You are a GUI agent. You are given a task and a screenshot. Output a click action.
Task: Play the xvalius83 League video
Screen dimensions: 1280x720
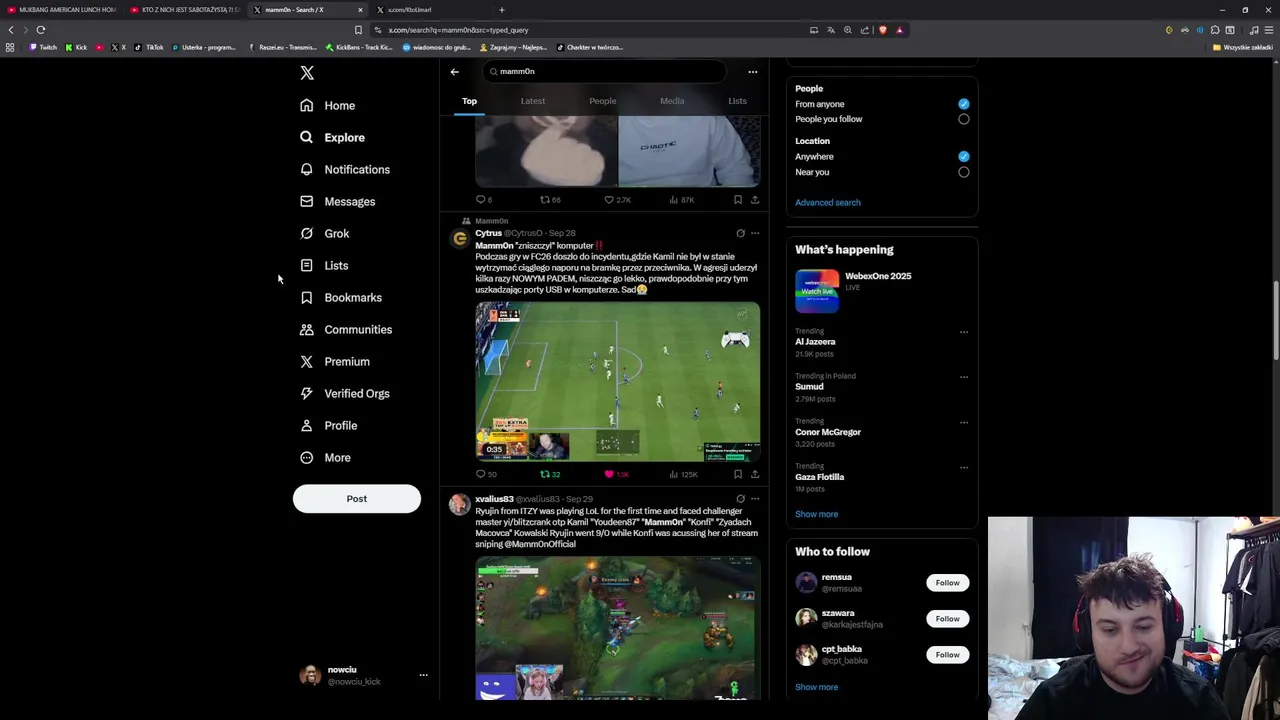(618, 628)
